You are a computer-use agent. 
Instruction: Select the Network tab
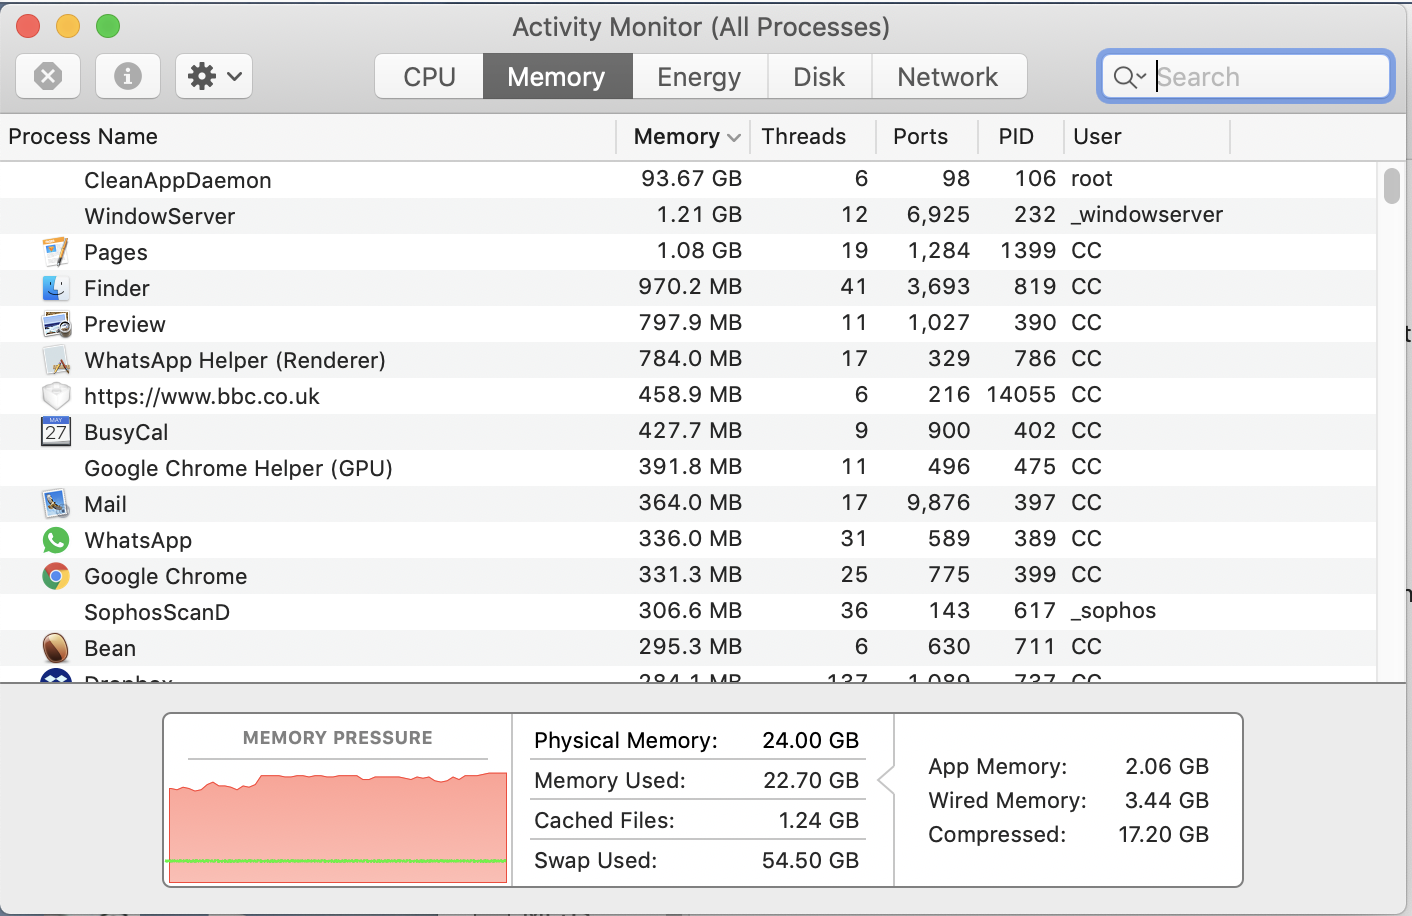tap(947, 77)
